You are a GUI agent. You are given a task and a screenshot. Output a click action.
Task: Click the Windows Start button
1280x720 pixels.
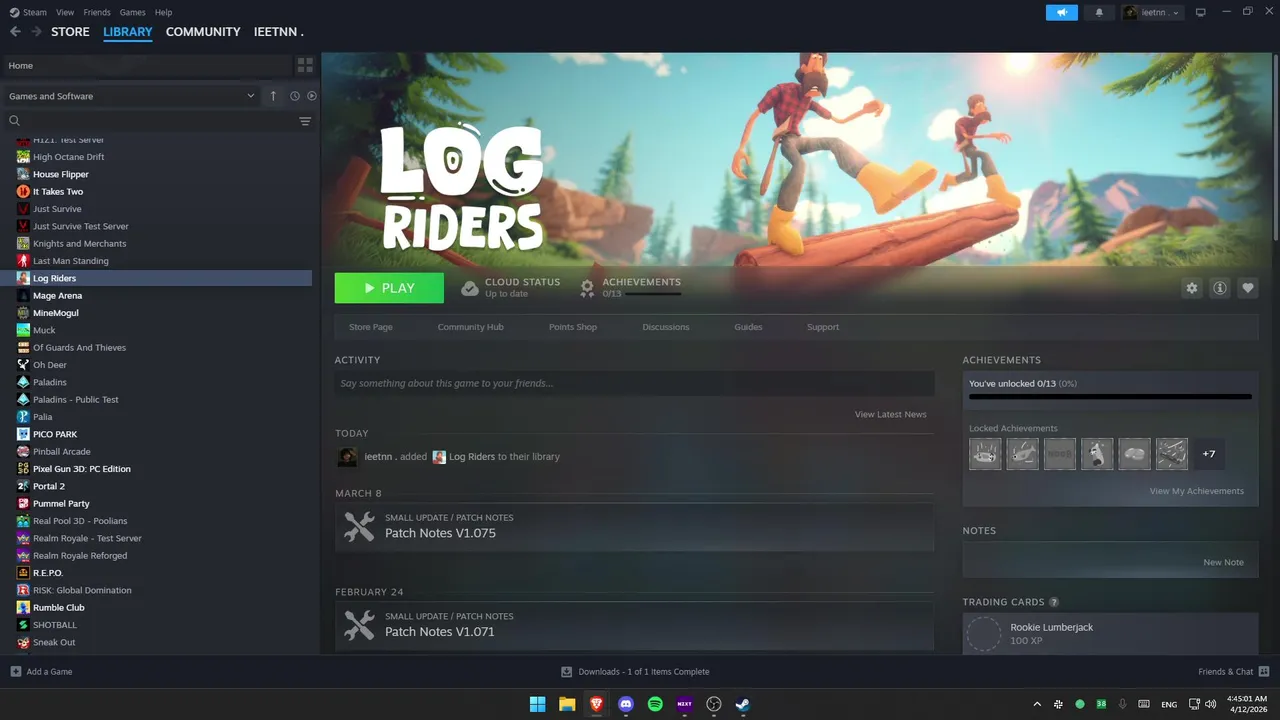pos(537,704)
